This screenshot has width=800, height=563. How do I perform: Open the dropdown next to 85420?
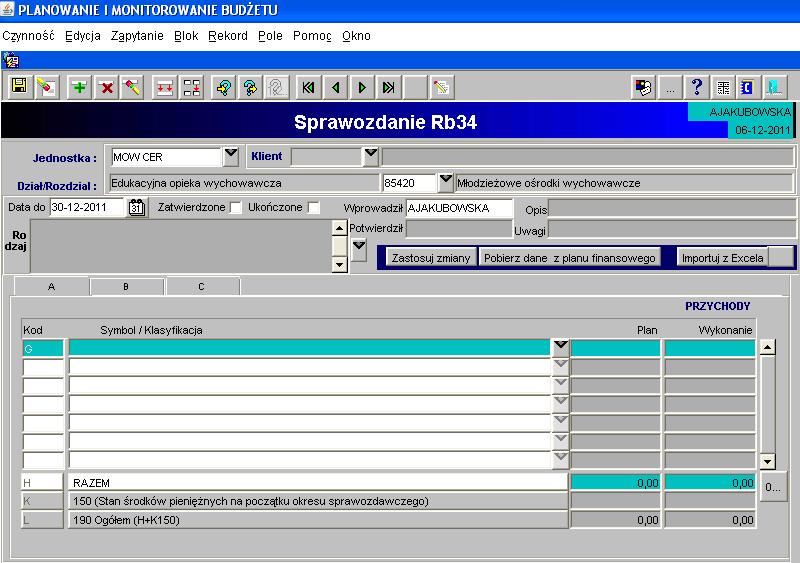tap(445, 182)
